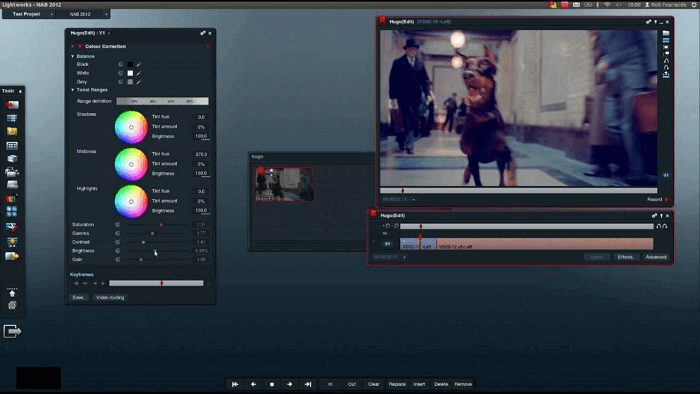This screenshot has height=394, width=700.
Task: Click the red flag icon of the viewer window
Action: [383, 20]
